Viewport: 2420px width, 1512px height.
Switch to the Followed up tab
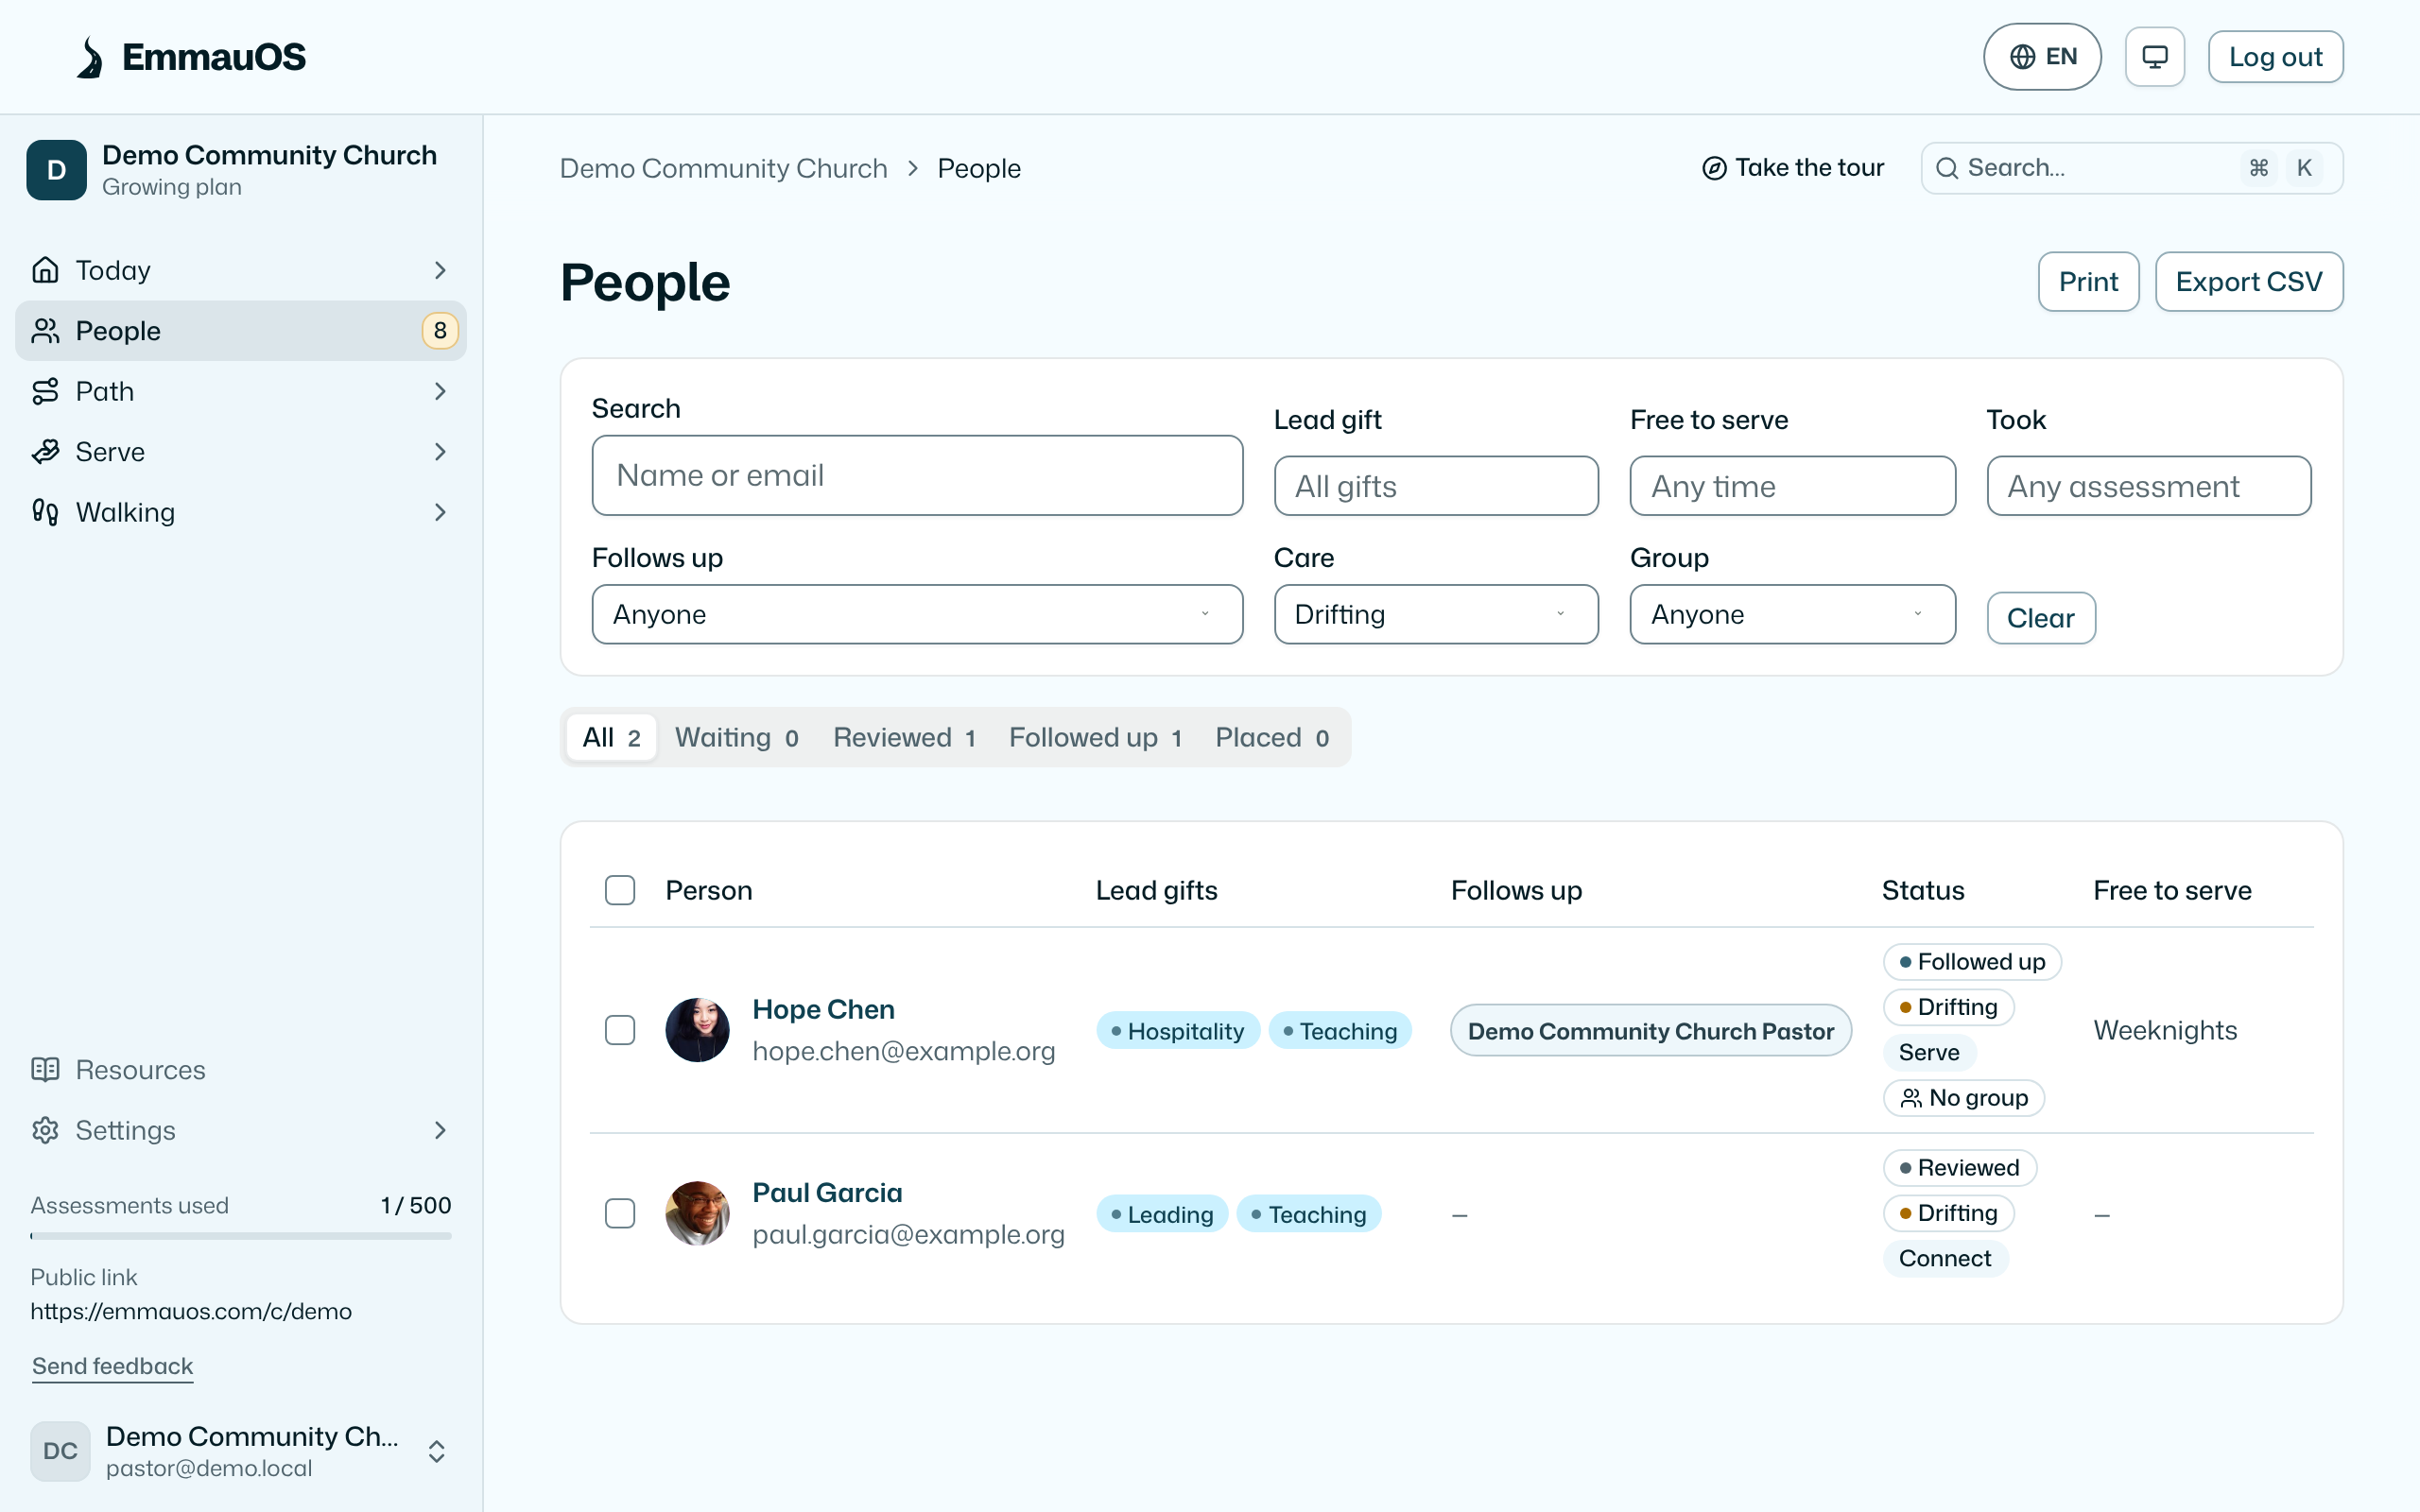1095,738
